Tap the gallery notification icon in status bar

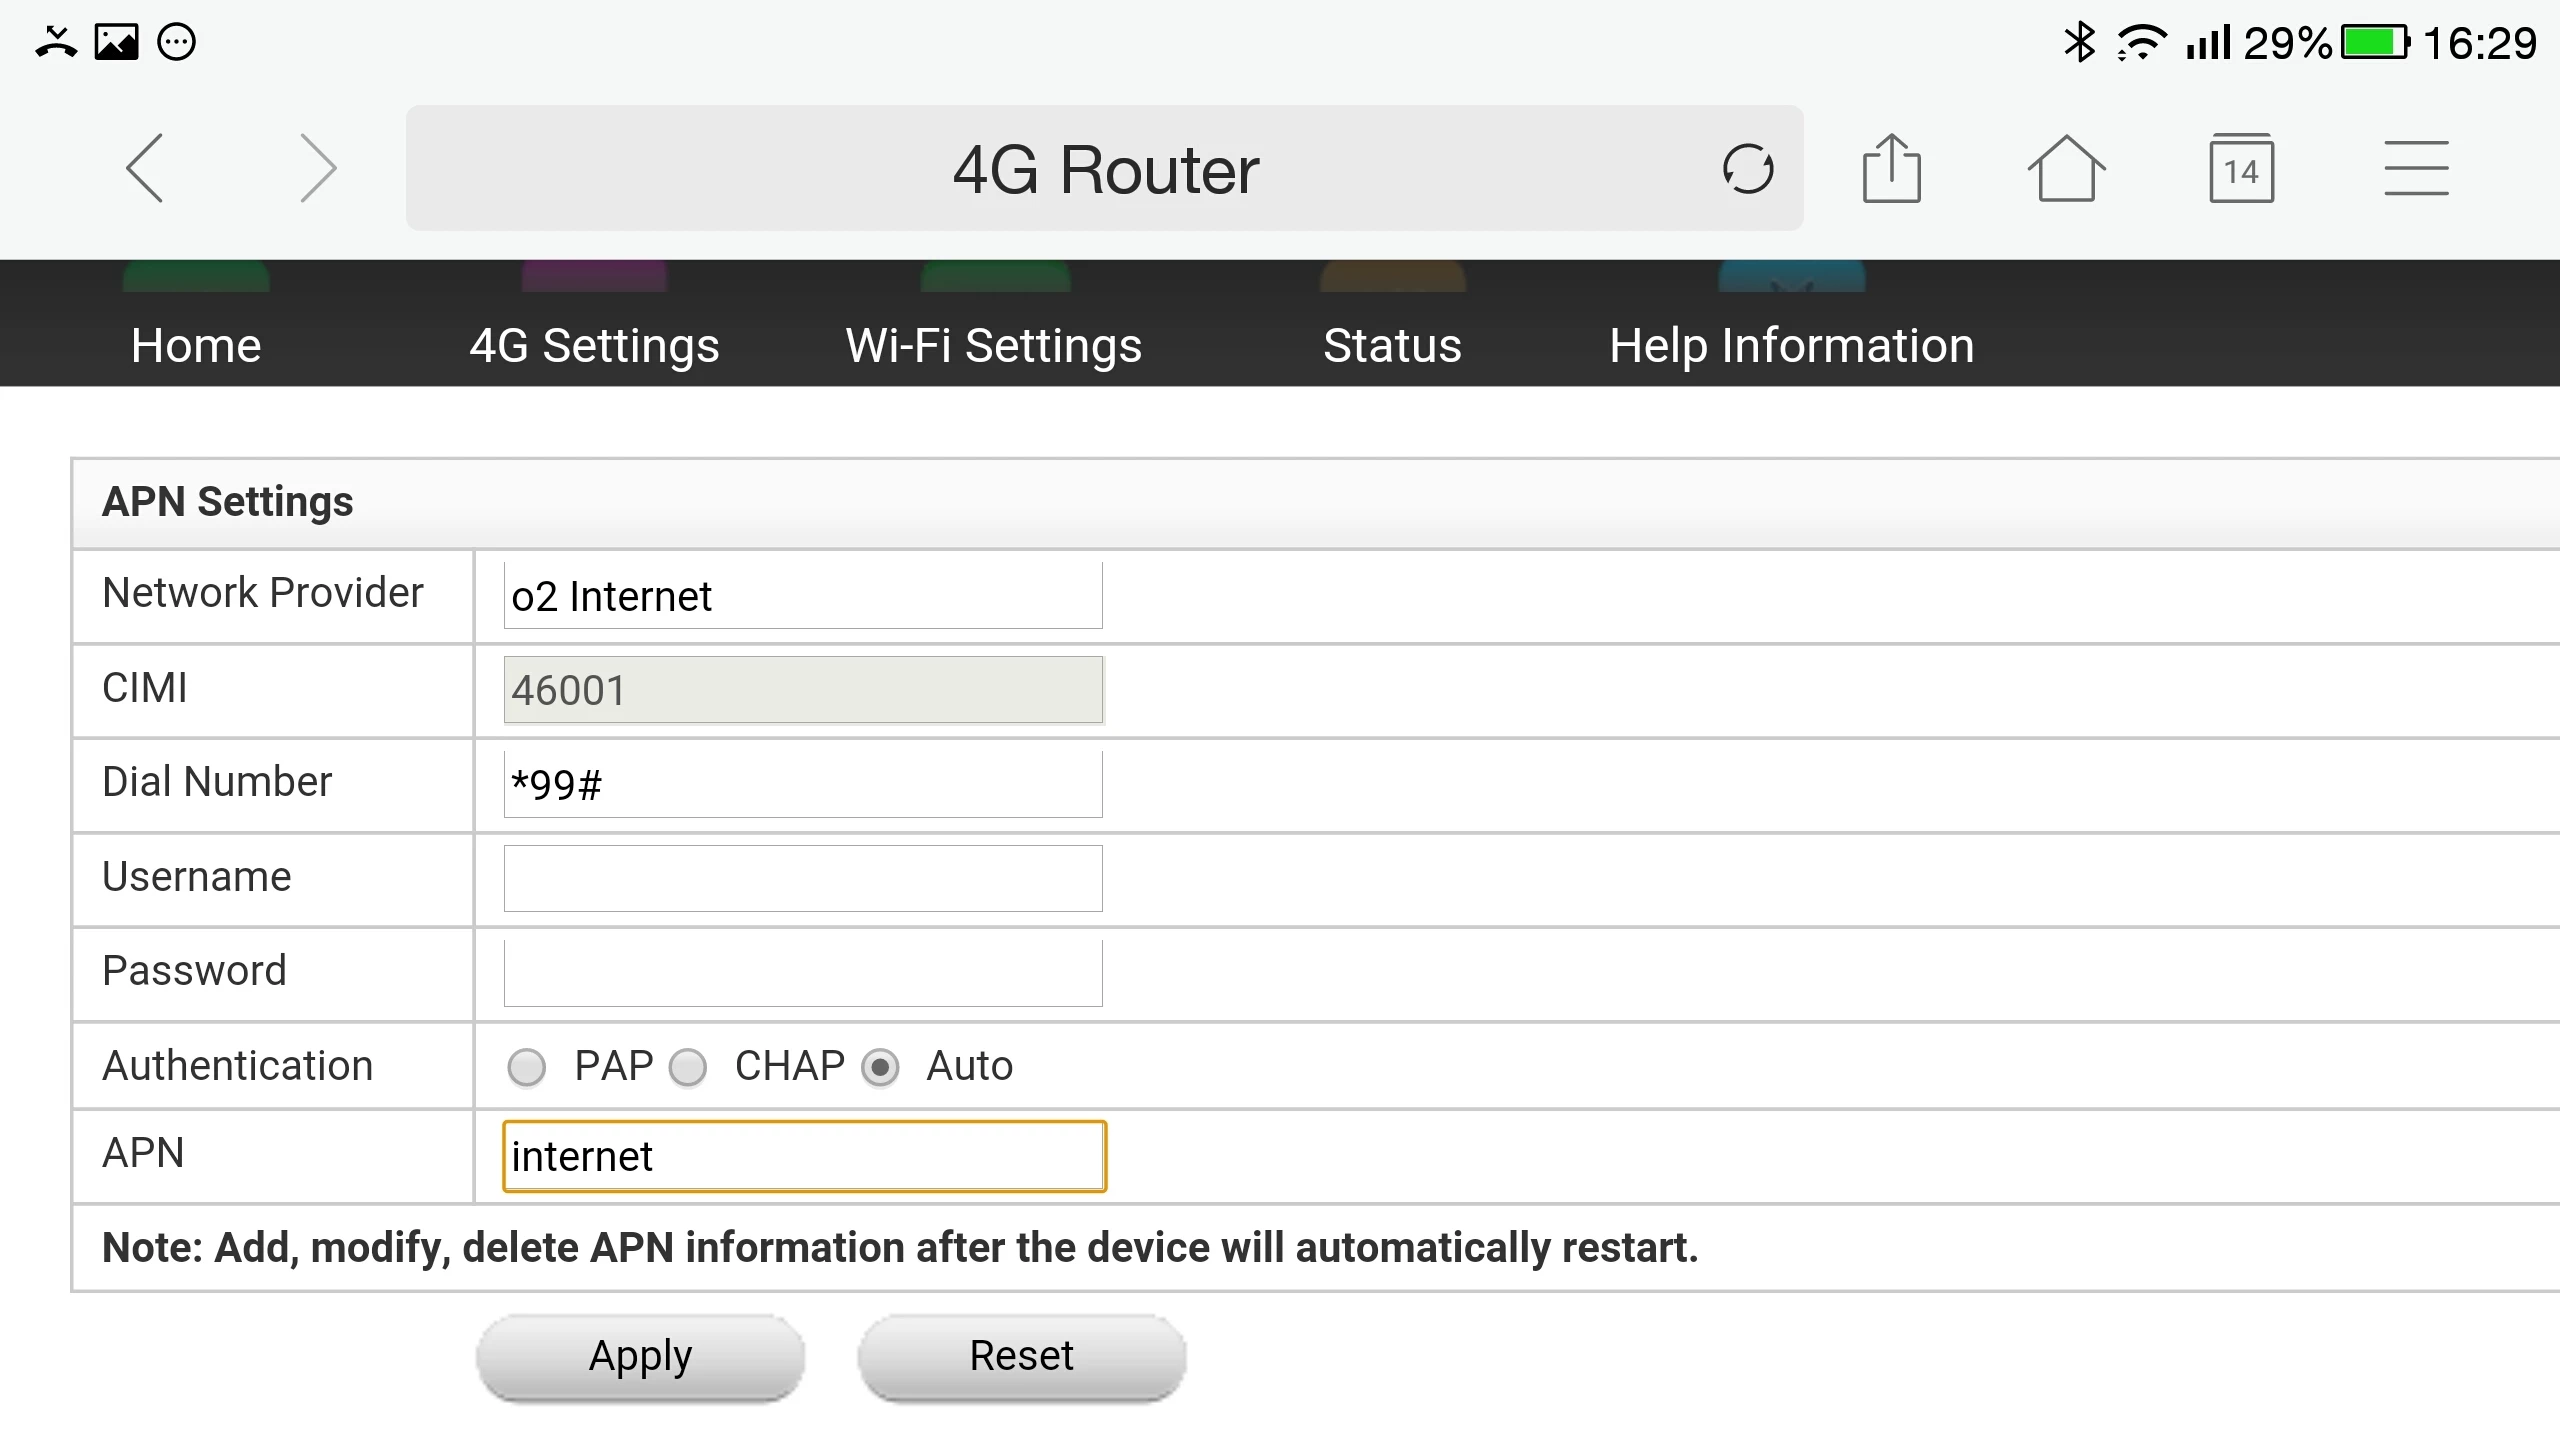(x=116, y=42)
